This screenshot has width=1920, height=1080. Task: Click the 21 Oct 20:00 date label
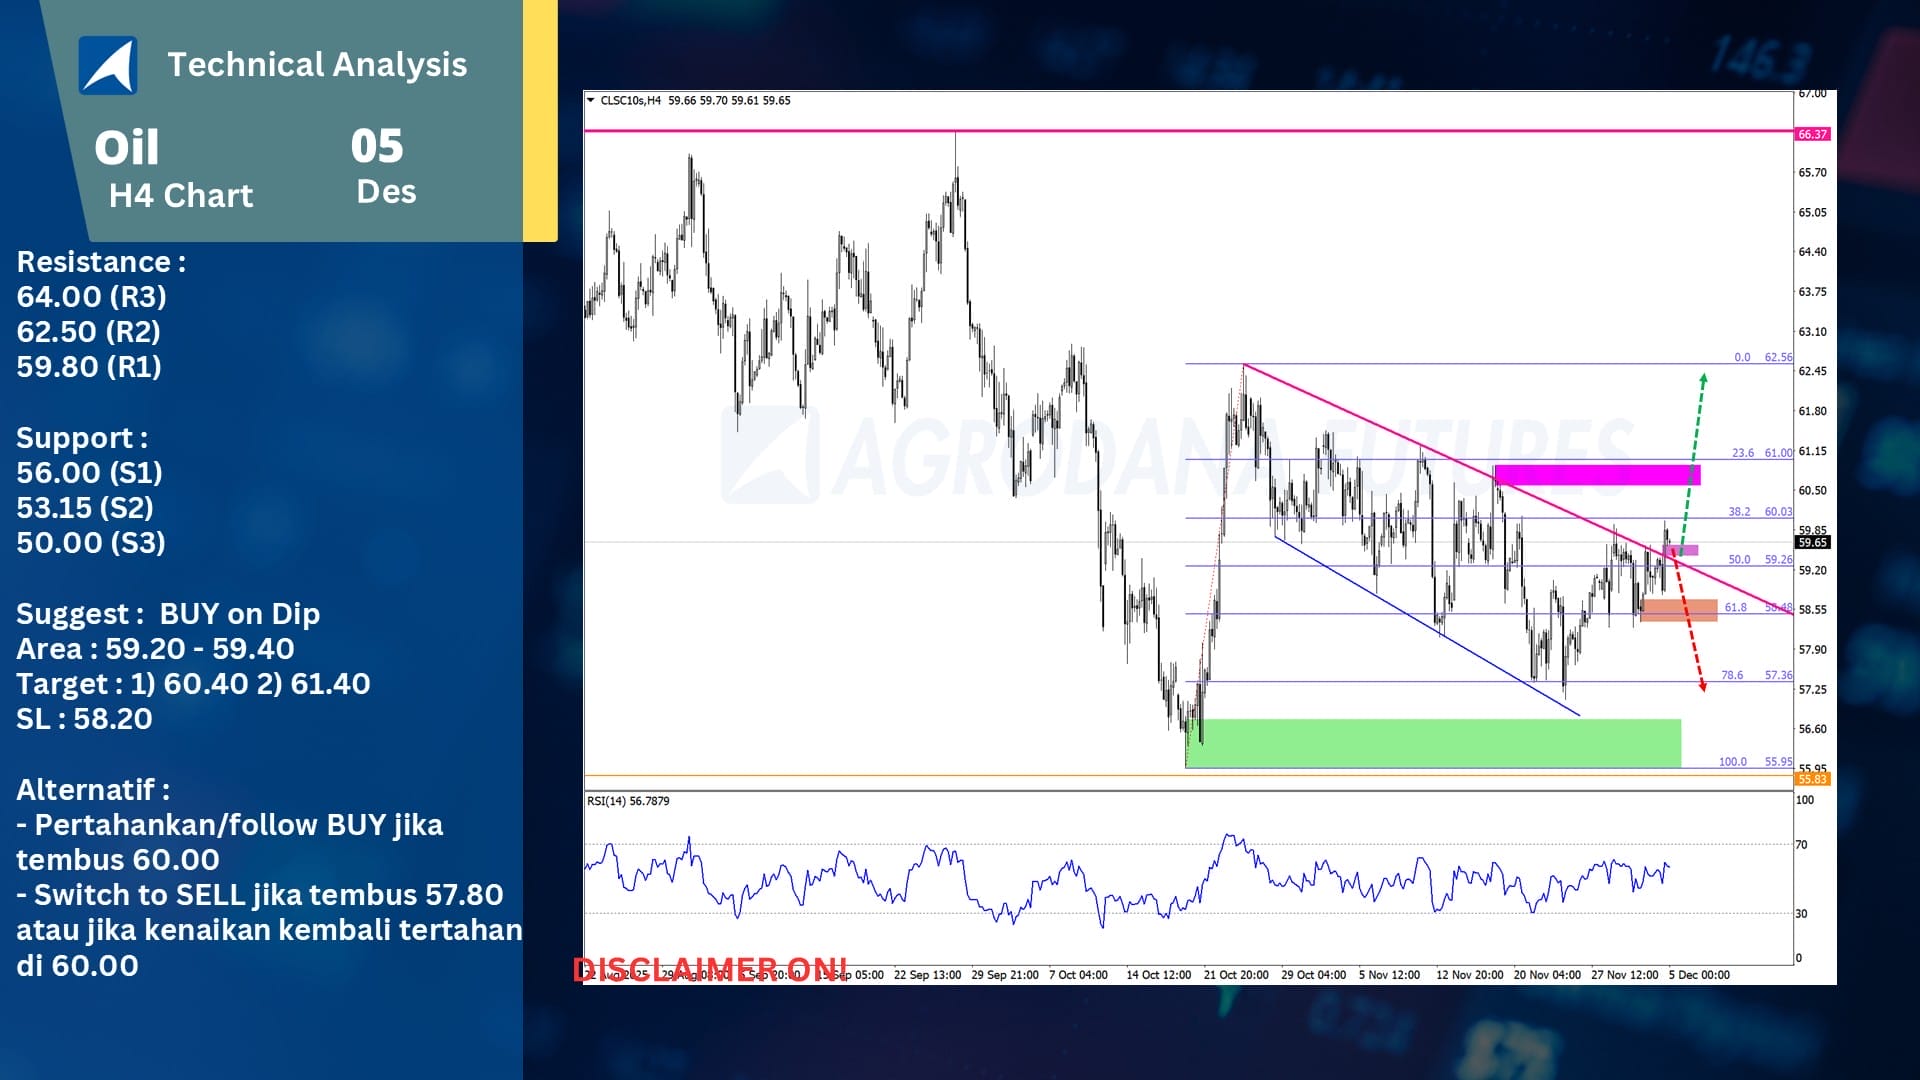point(1235,975)
